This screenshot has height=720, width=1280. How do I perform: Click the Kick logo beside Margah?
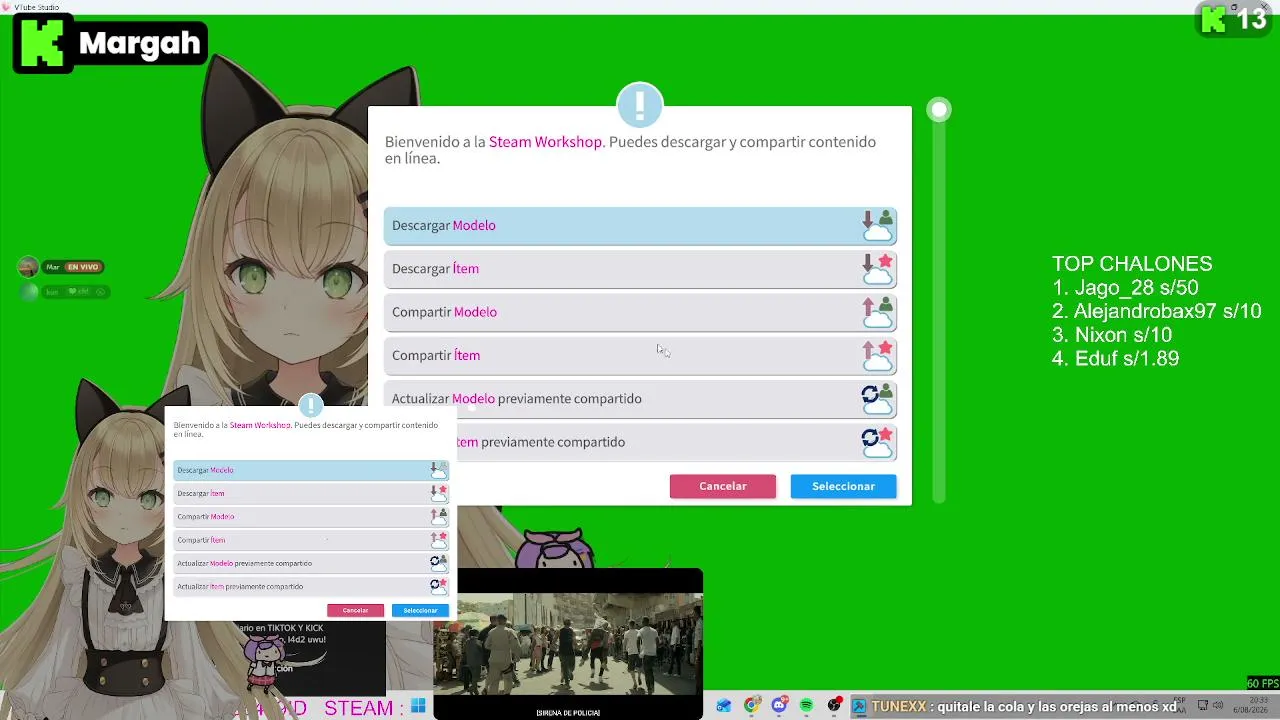42,43
